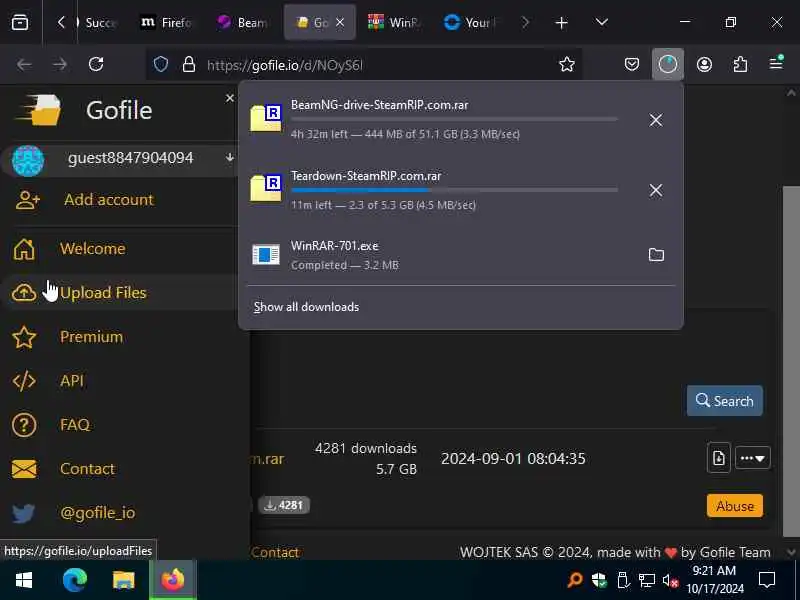800x600 pixels.
Task: Open File Explorer from taskbar
Action: pos(123,580)
